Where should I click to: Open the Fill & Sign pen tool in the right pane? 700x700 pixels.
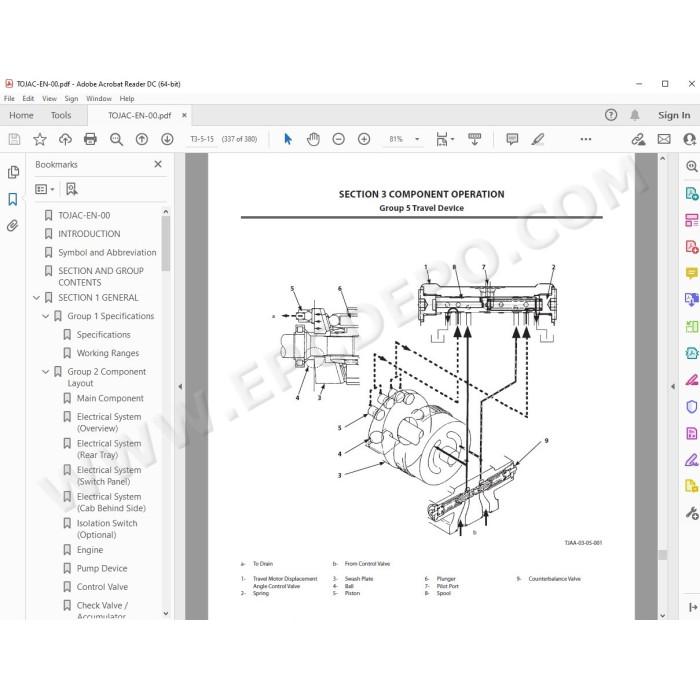[691, 460]
